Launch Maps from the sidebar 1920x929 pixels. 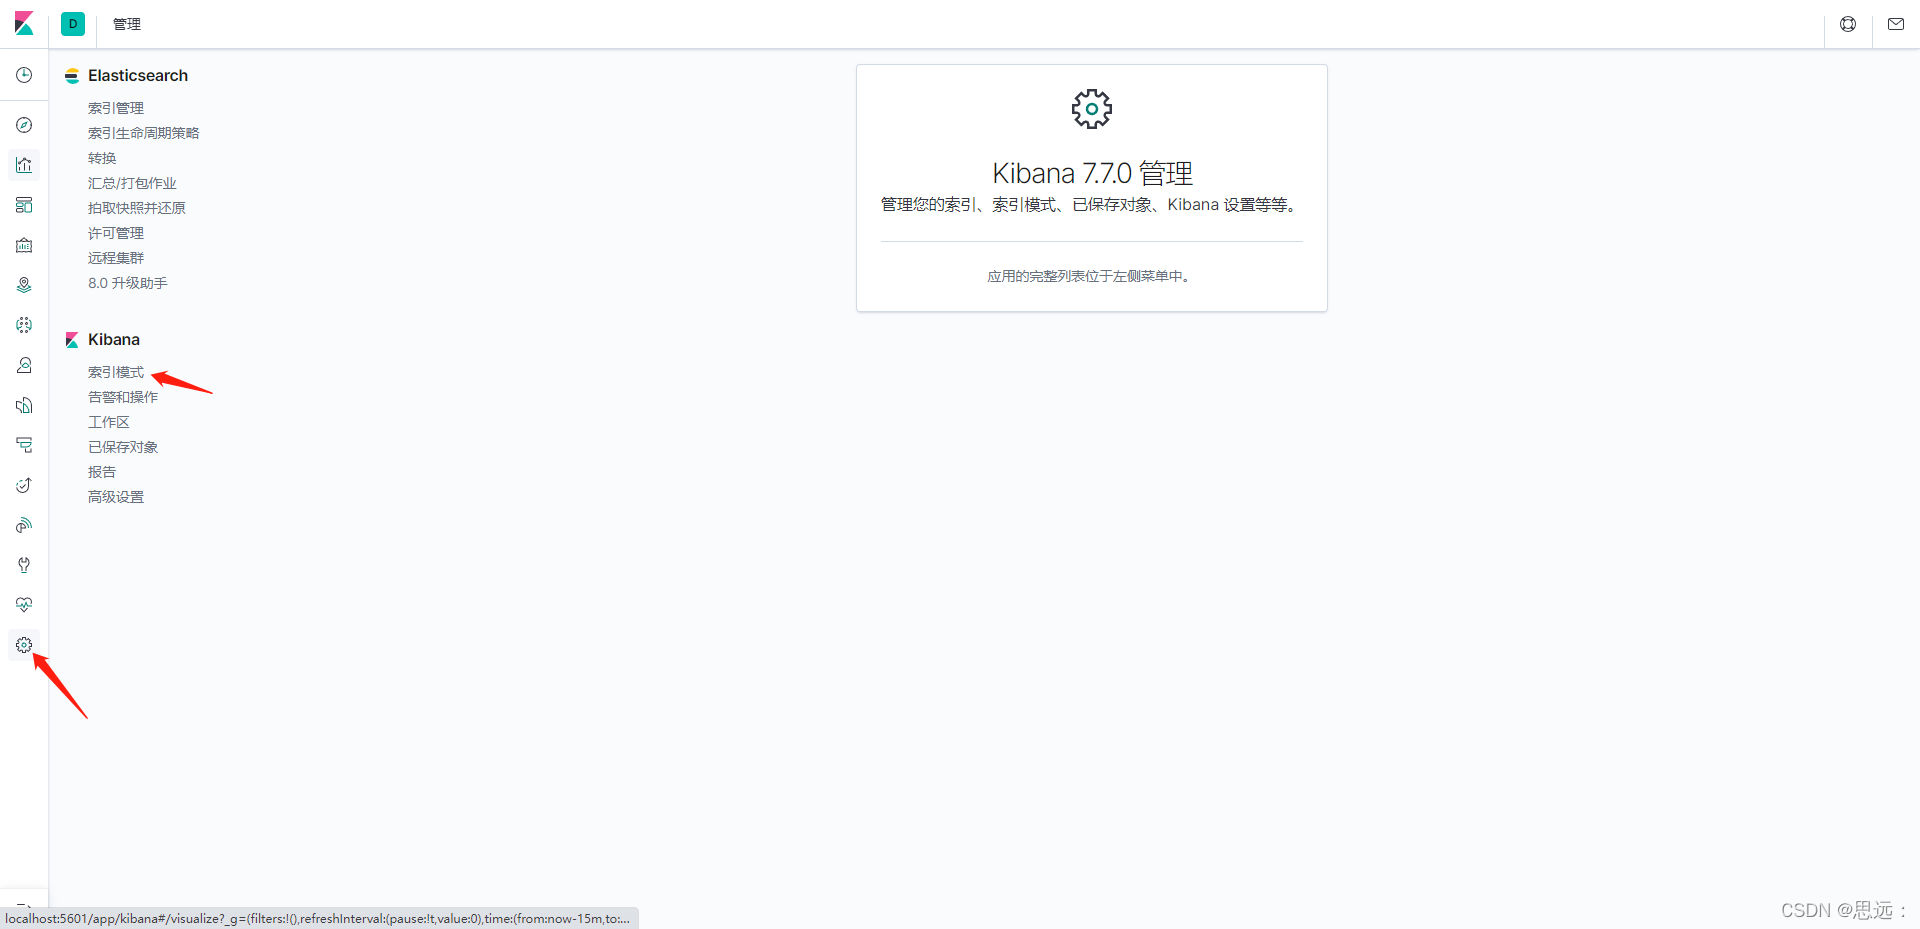point(24,285)
